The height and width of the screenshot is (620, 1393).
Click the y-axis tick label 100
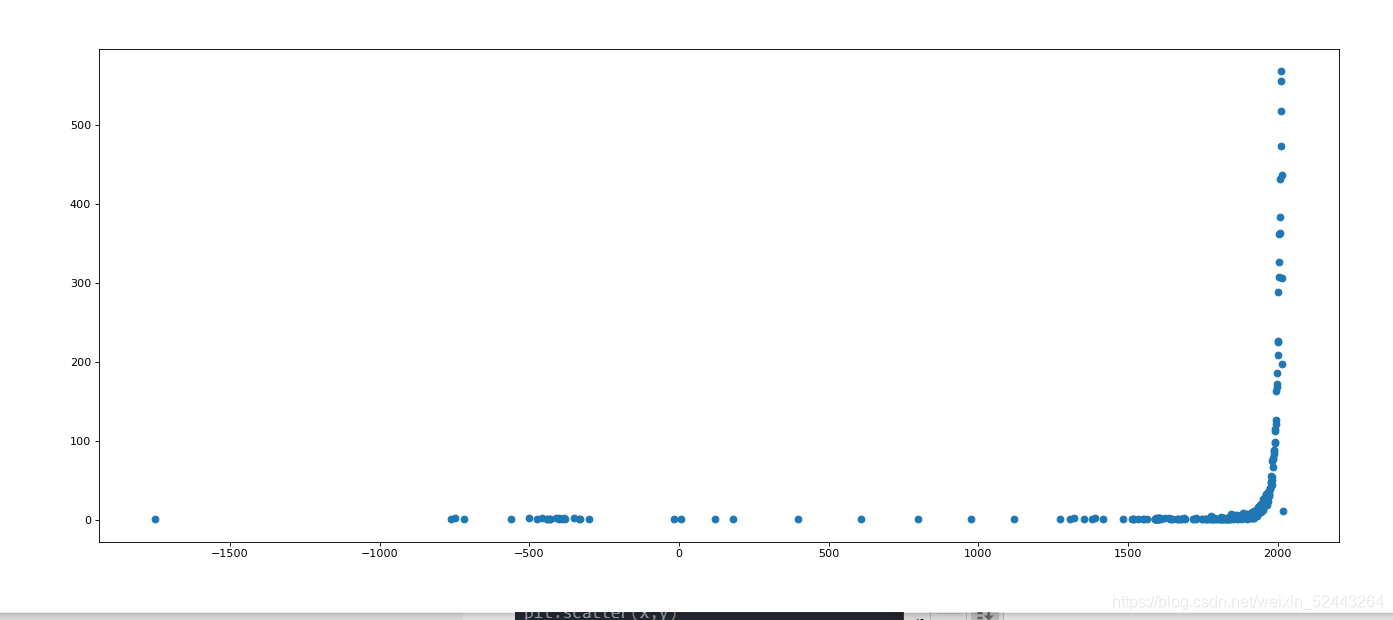tap(80, 441)
